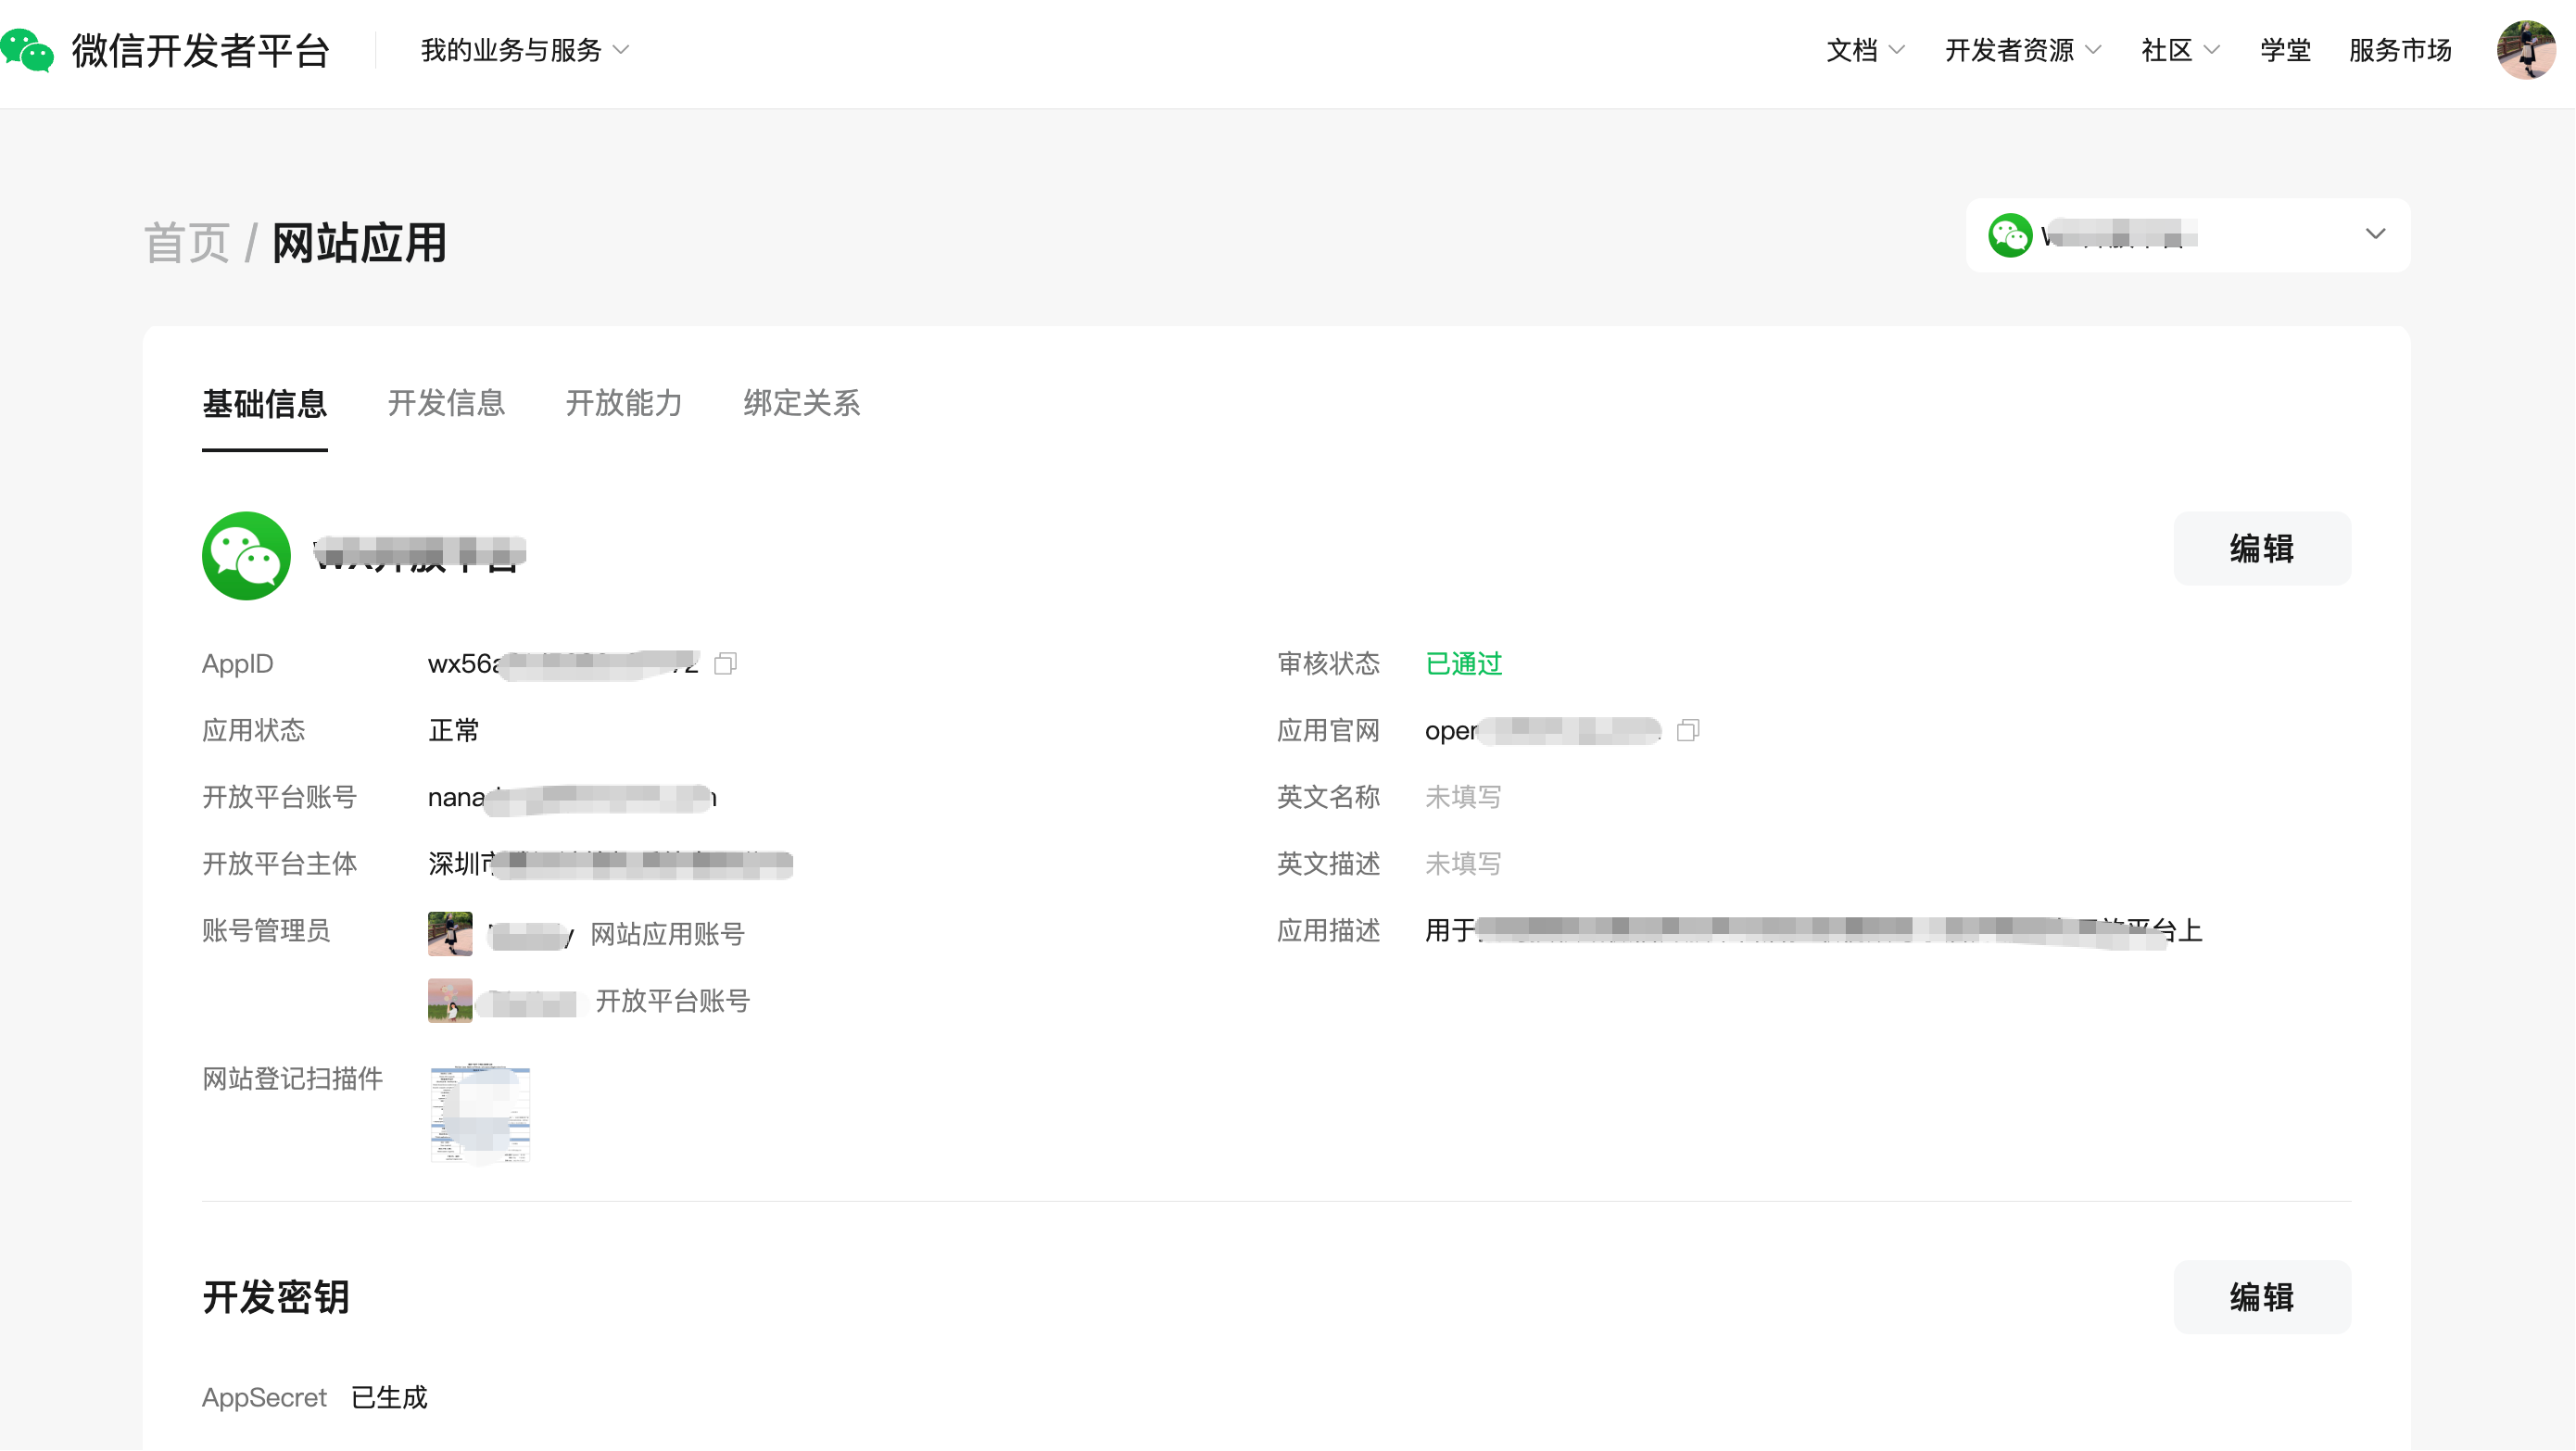The width and height of the screenshot is (2576, 1451).
Task: Click the 审核状态 label
Action: [1328, 664]
